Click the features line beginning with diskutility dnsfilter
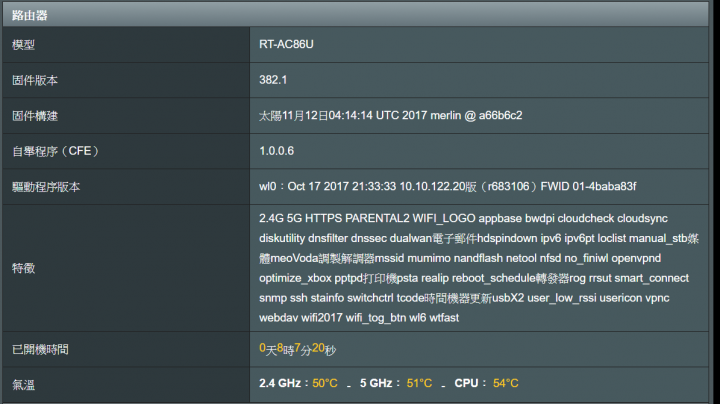The width and height of the screenshot is (720, 404). [x=479, y=238]
